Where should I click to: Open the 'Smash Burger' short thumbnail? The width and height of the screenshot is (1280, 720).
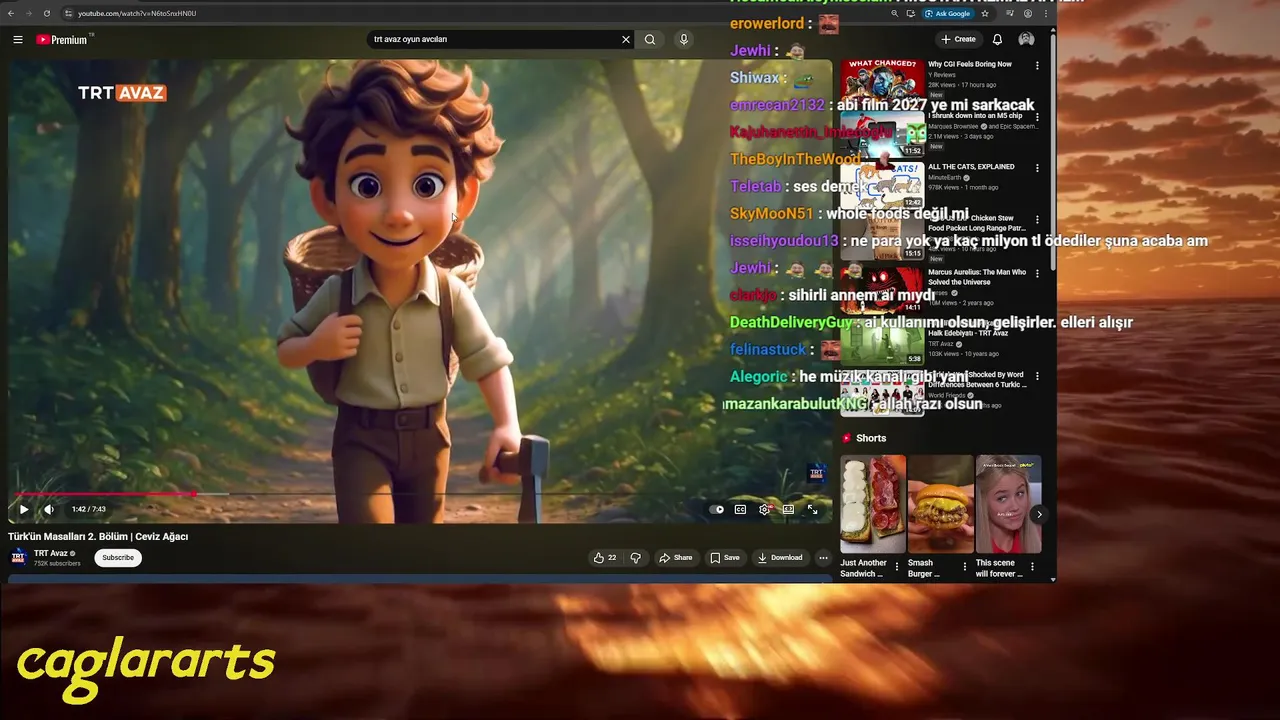point(941,505)
